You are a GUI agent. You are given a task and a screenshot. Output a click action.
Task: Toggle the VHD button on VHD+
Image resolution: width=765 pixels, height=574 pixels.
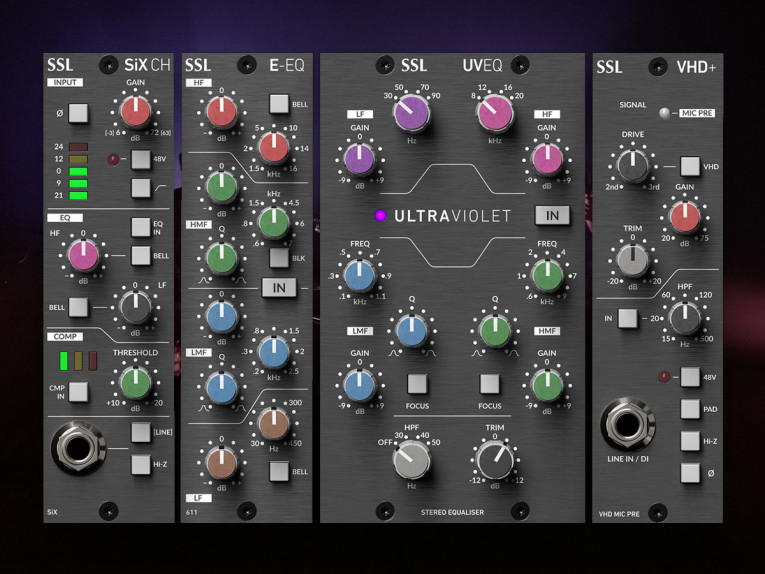690,166
